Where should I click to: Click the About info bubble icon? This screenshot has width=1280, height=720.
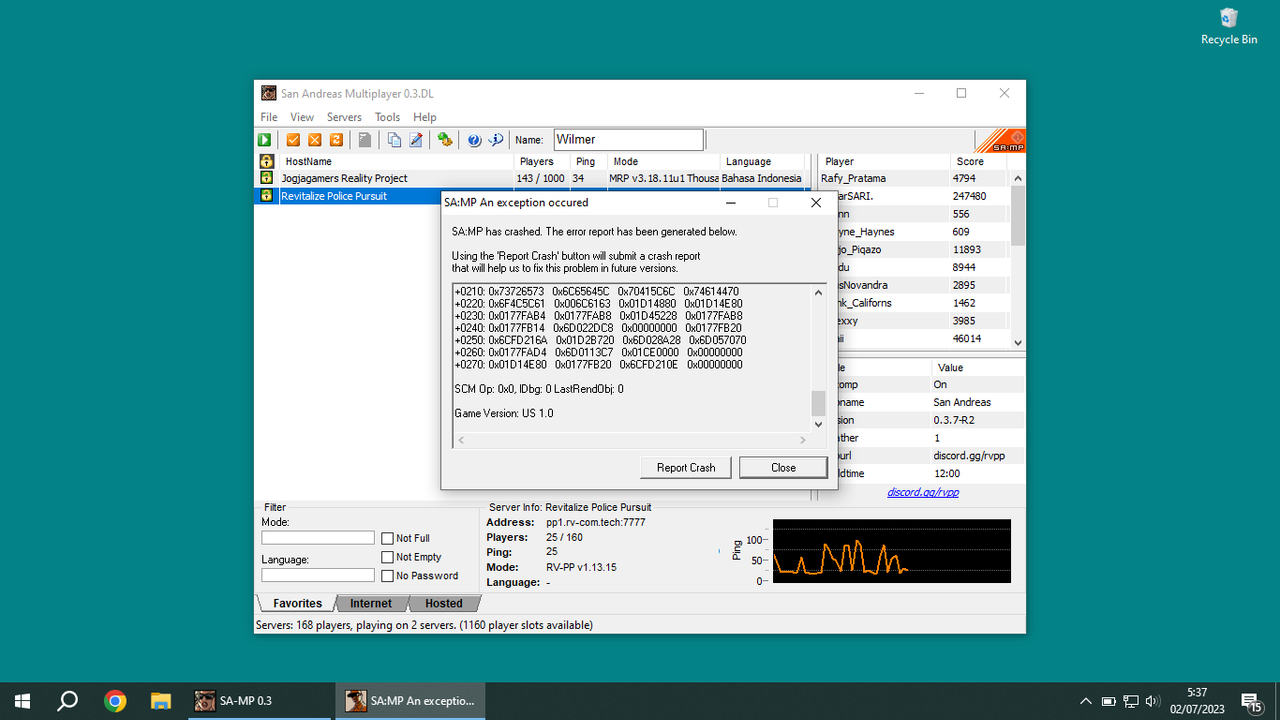pos(496,140)
